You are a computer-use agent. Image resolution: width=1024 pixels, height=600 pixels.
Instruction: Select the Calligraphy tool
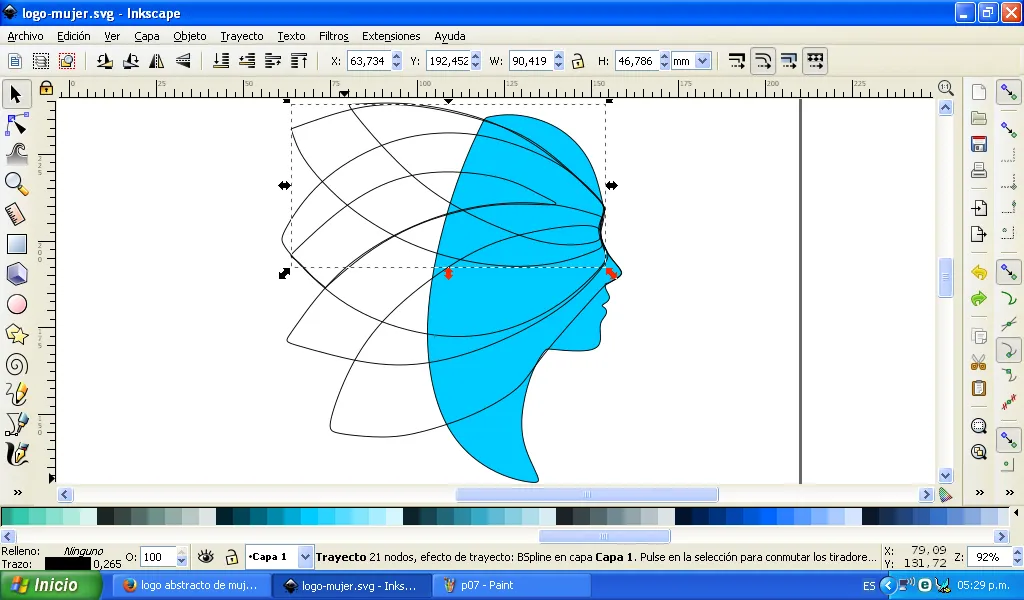pyautogui.click(x=16, y=454)
